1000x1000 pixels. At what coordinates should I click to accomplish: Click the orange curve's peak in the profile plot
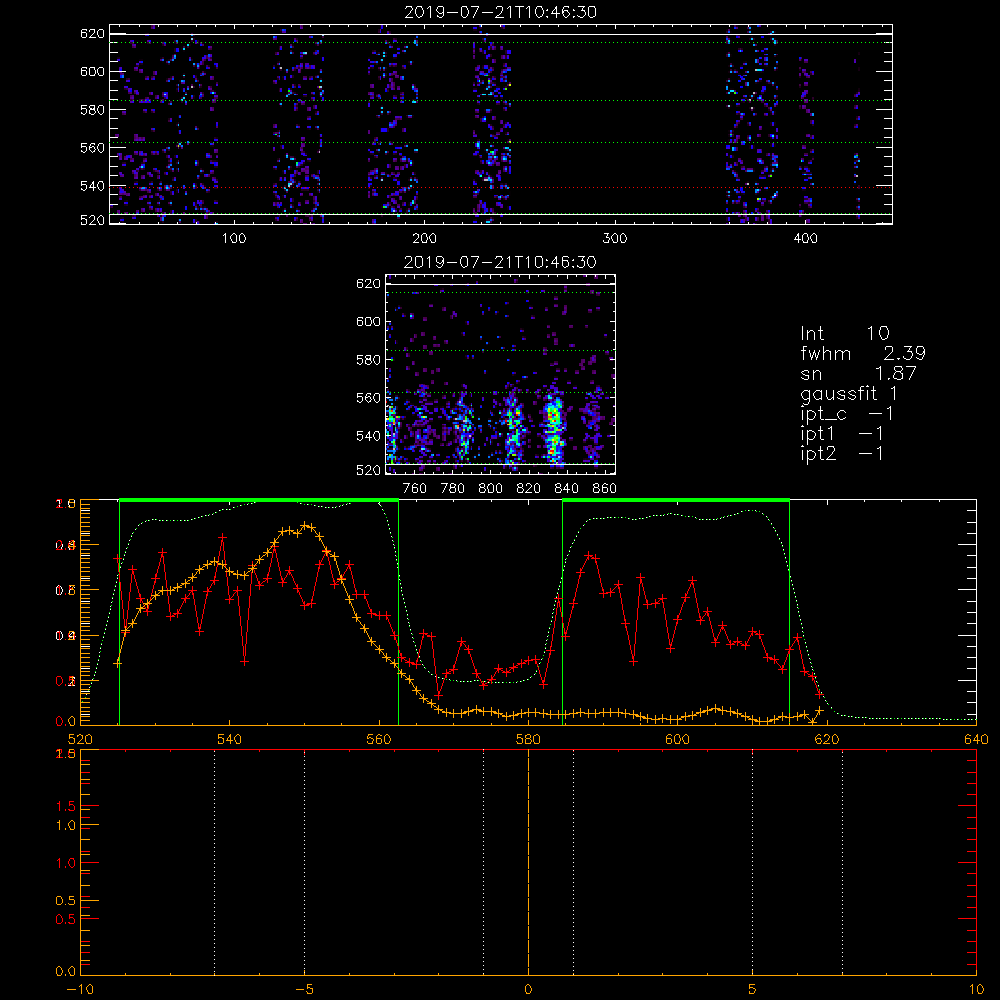tap(307, 526)
